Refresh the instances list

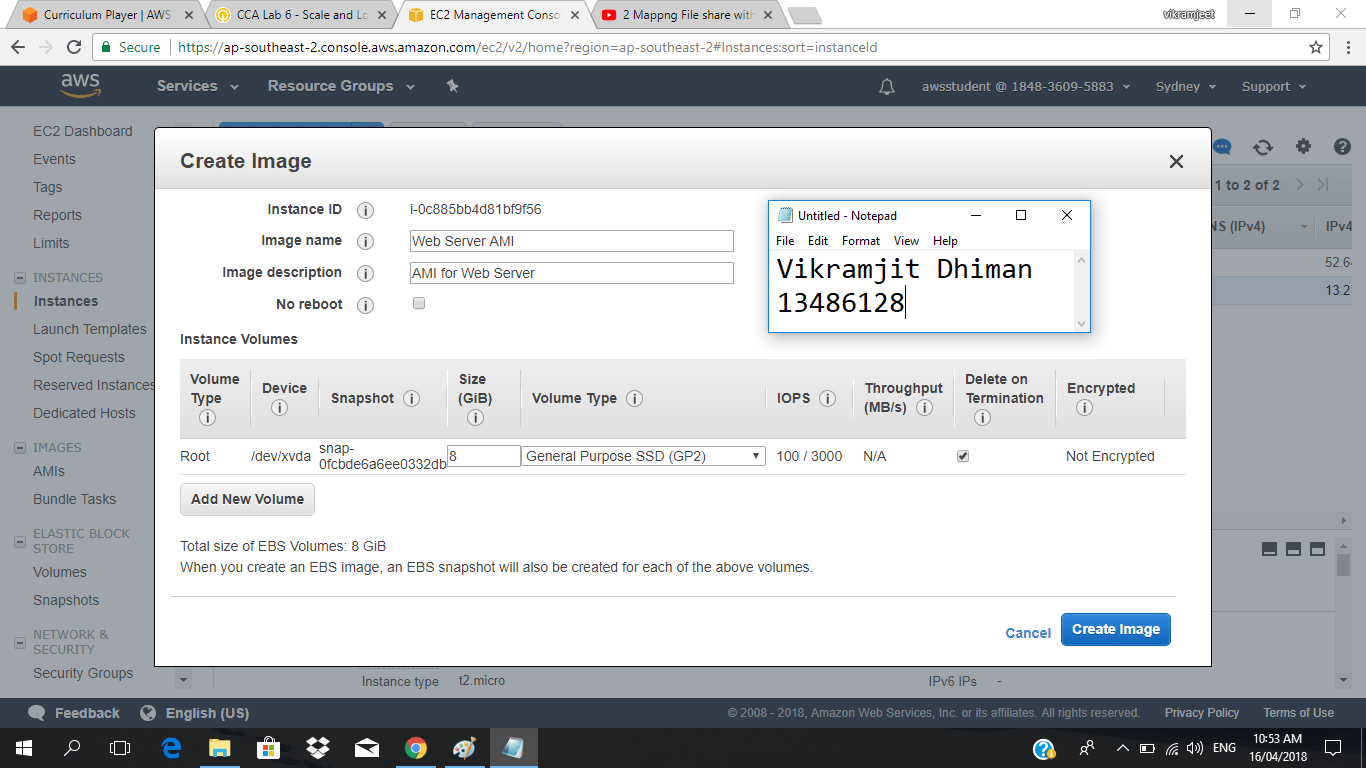coord(1263,146)
